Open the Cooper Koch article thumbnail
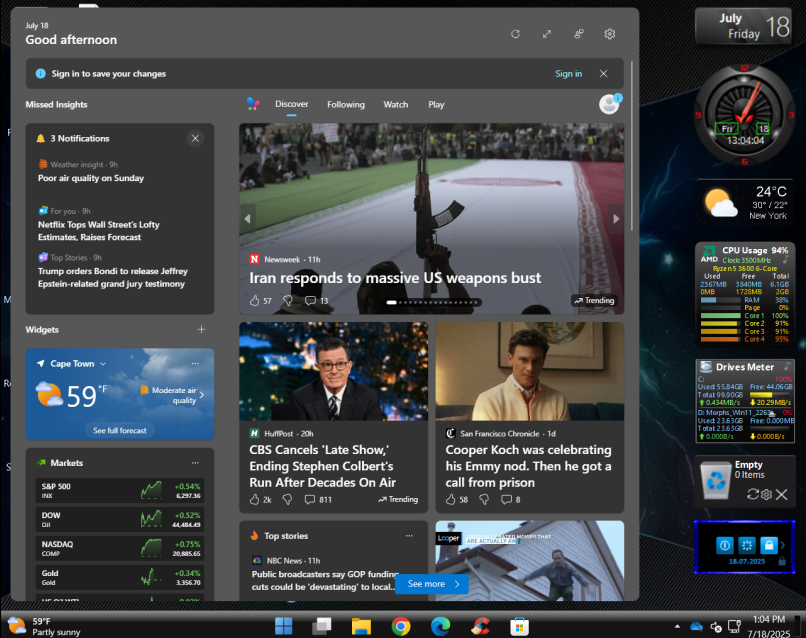 click(x=530, y=371)
